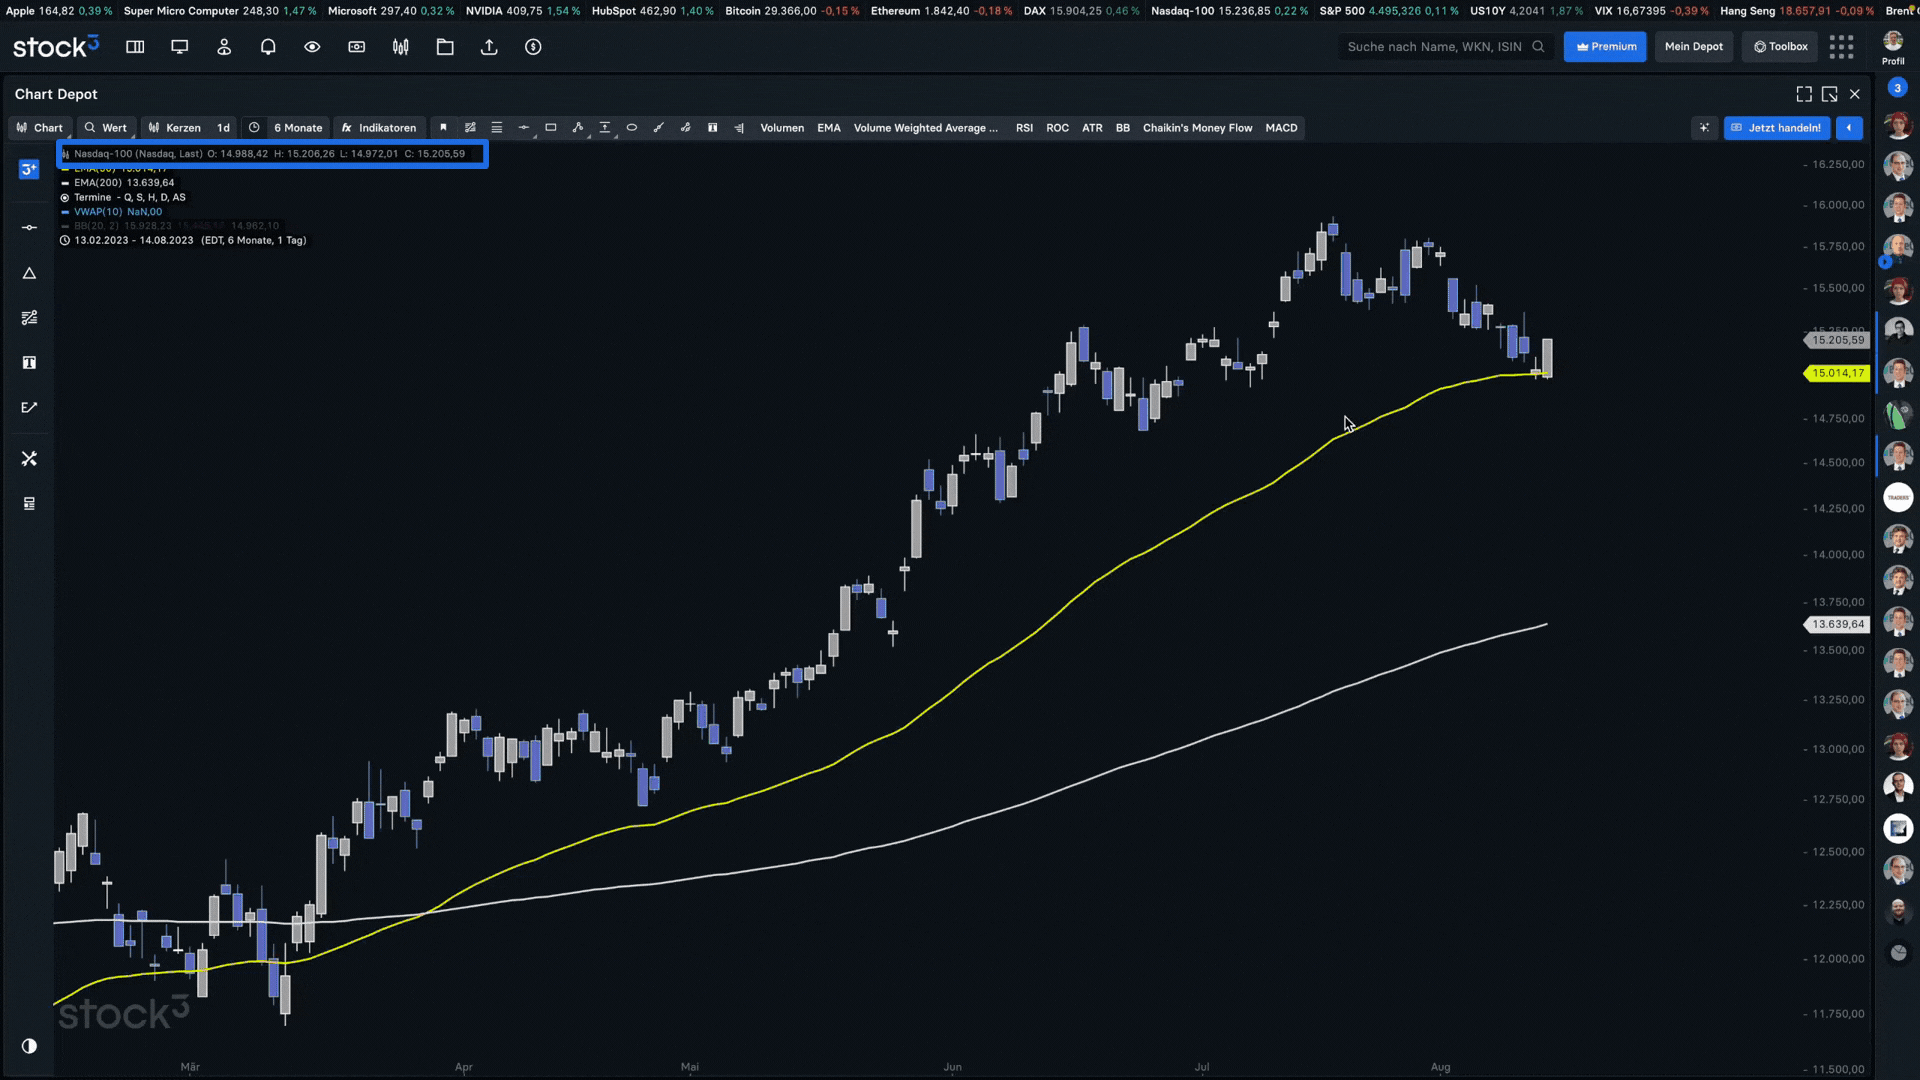Open the folder icon in top bar
The height and width of the screenshot is (1080, 1920).
[x=445, y=47]
